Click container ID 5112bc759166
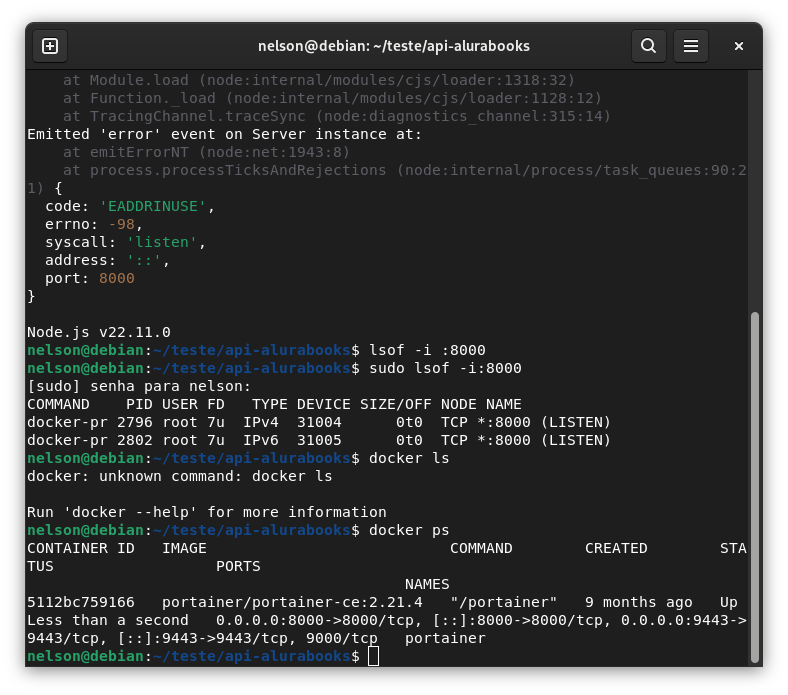Viewport: 788px width, 695px height. click(81, 602)
